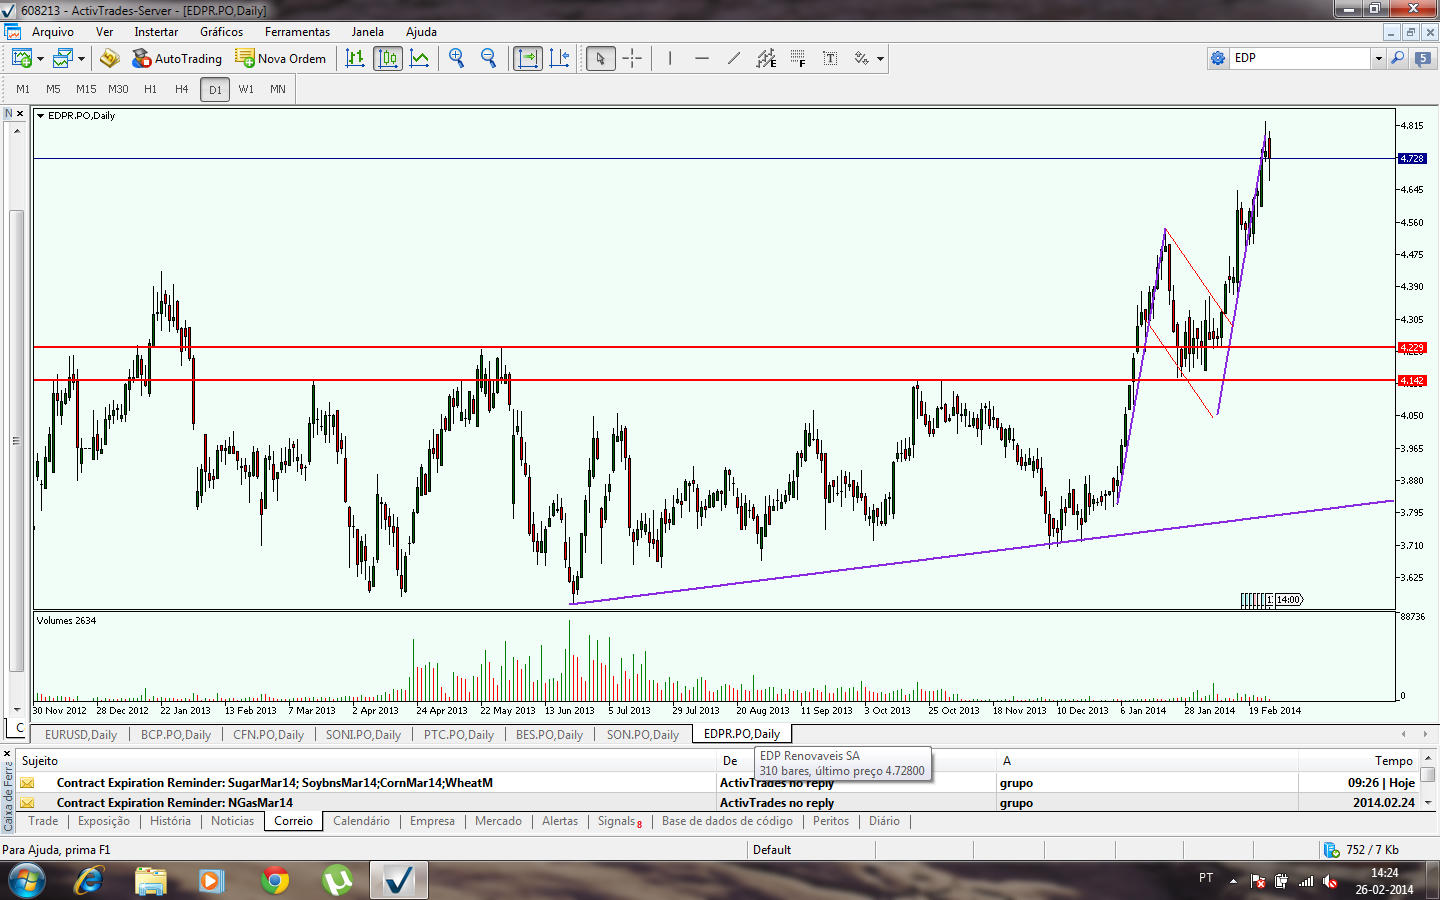This screenshot has width=1440, height=900.
Task: Click the zoom out magnifier
Action: pos(489,59)
